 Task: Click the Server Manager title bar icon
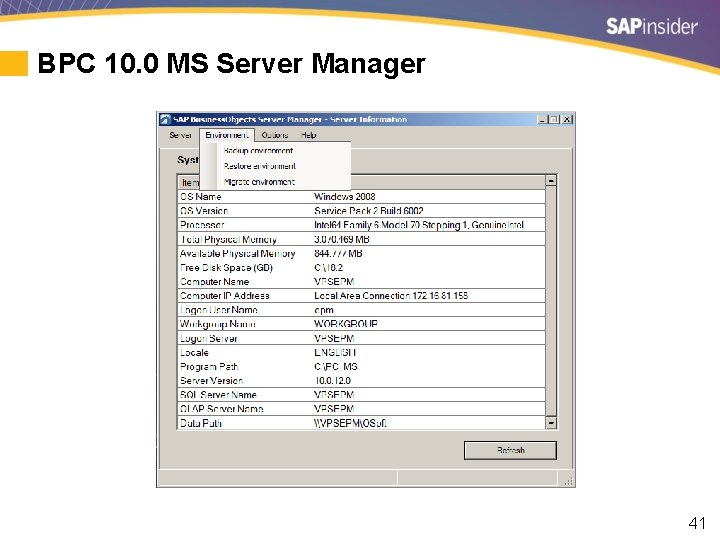(165, 119)
